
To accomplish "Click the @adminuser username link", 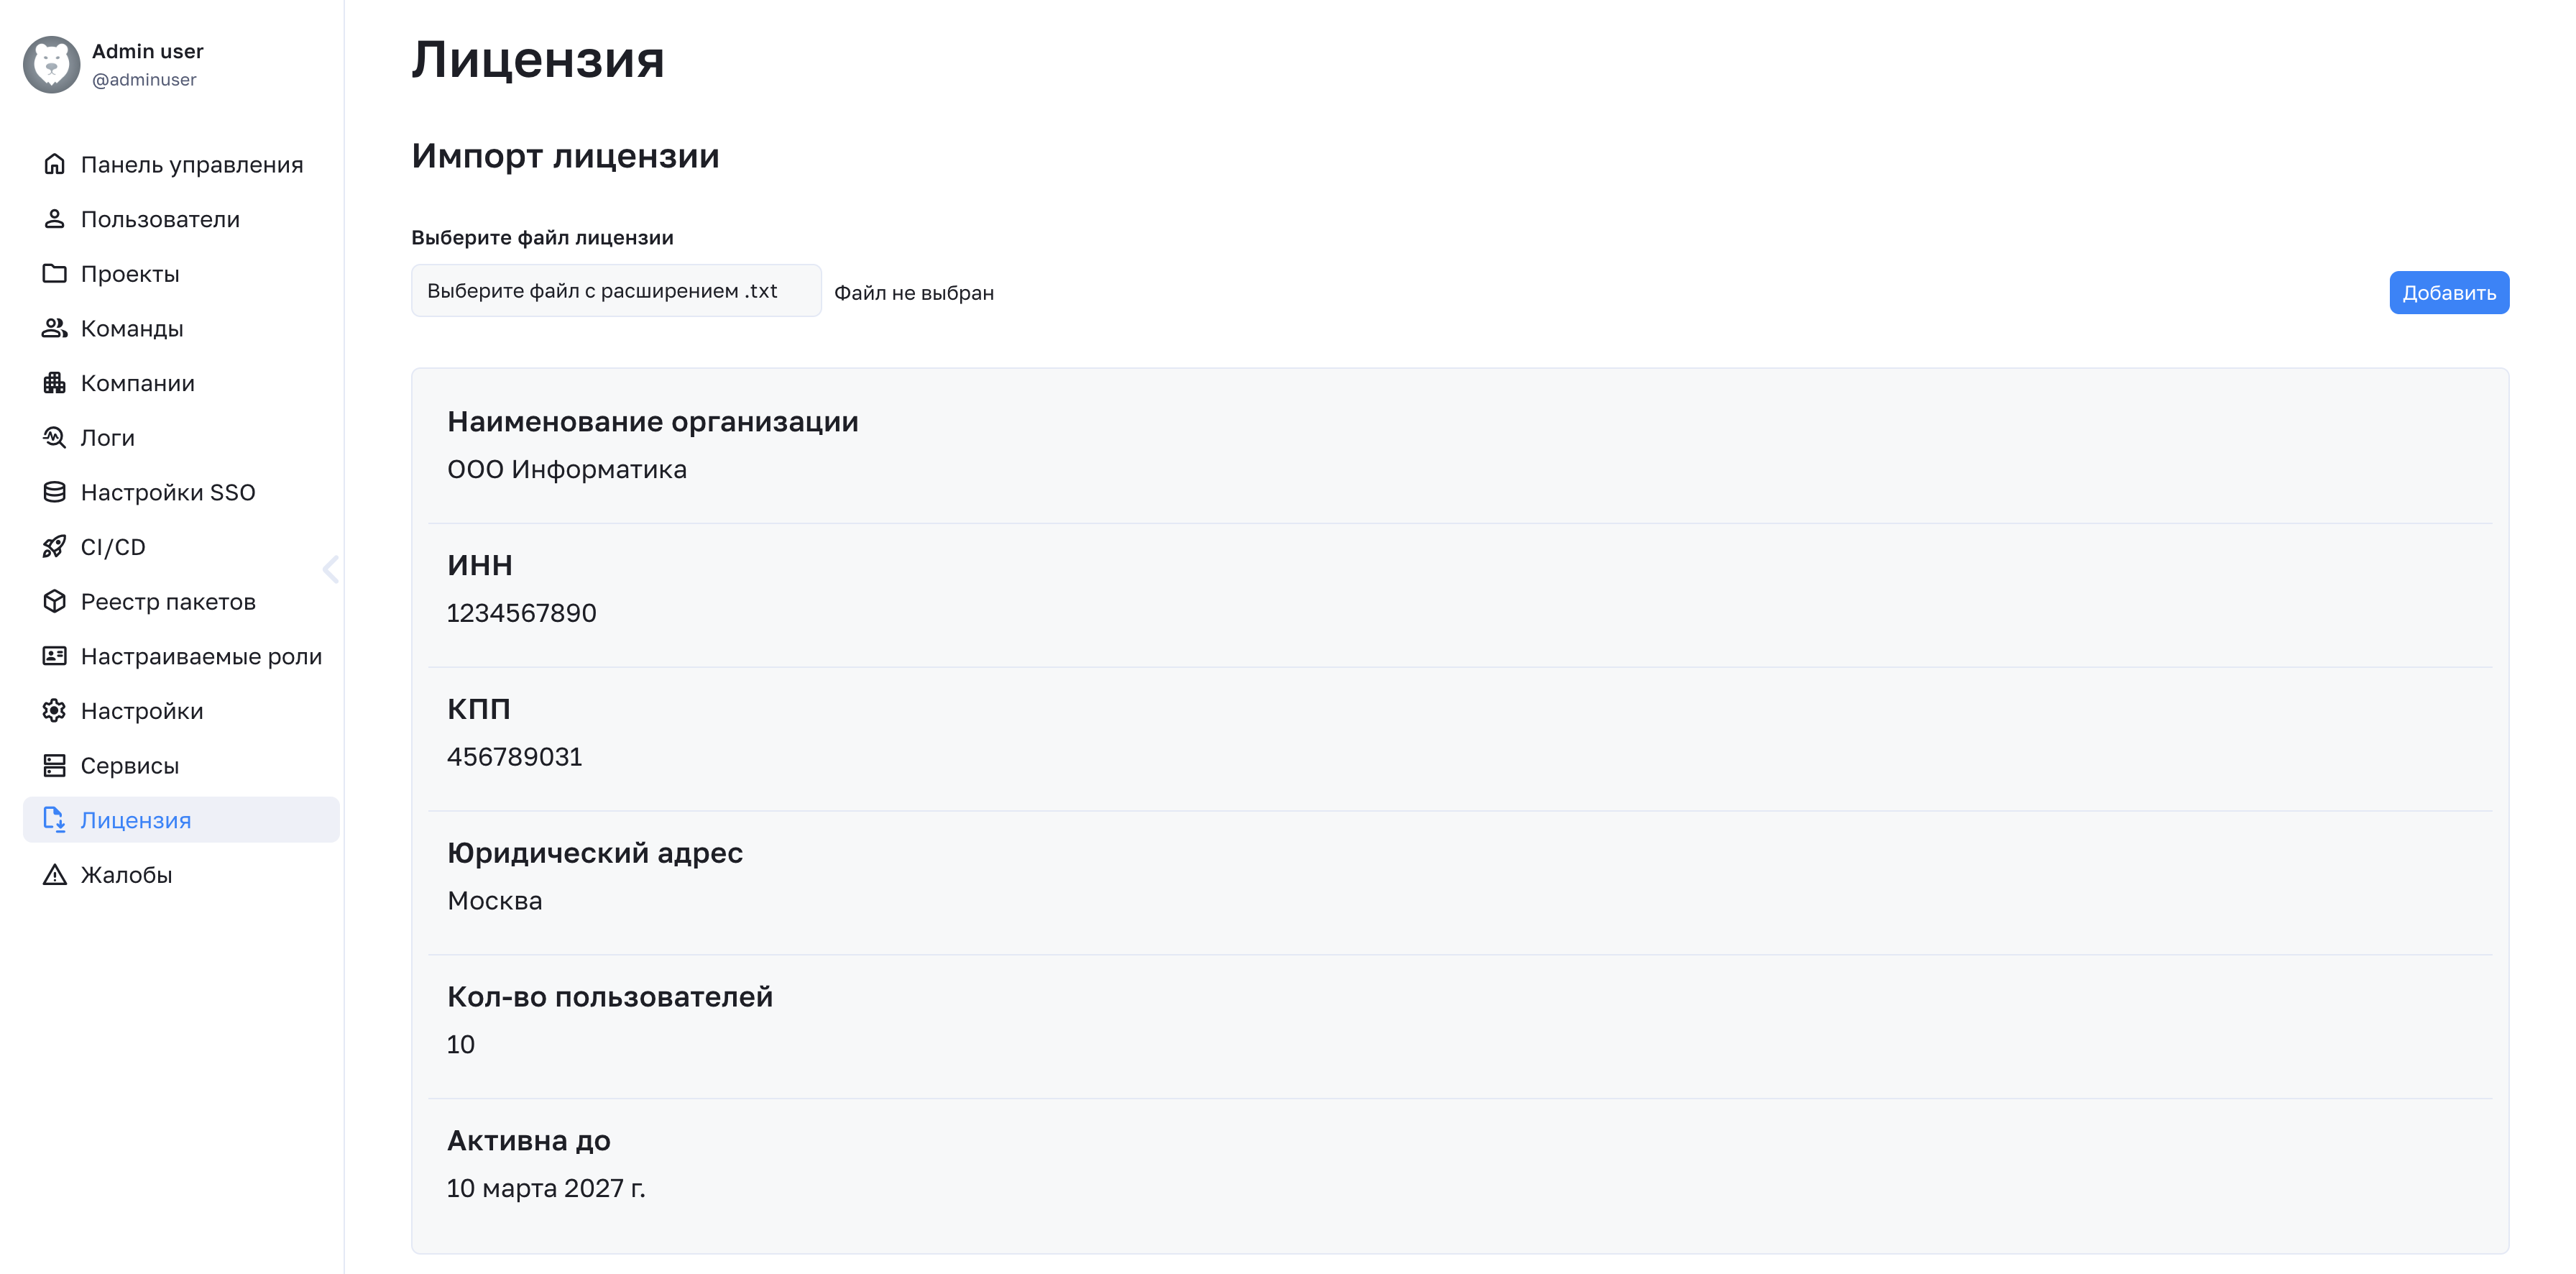I will pyautogui.click(x=144, y=80).
